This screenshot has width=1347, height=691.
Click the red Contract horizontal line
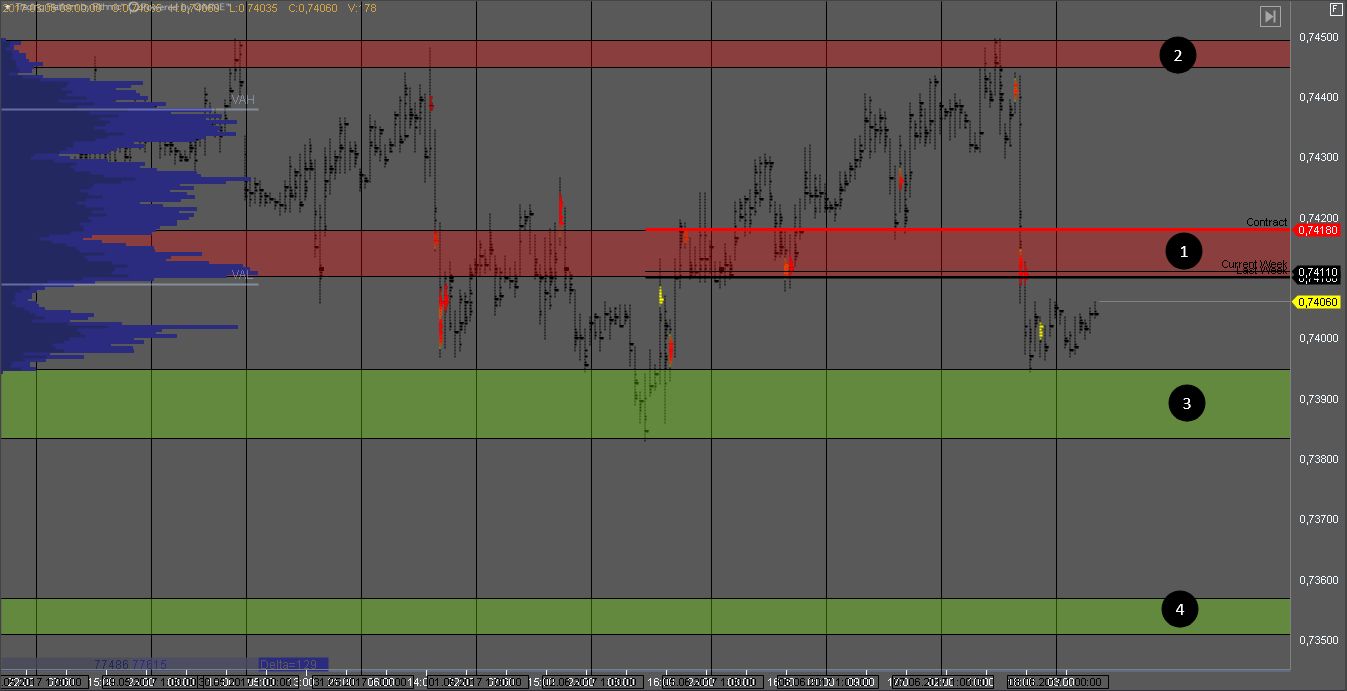(900, 229)
